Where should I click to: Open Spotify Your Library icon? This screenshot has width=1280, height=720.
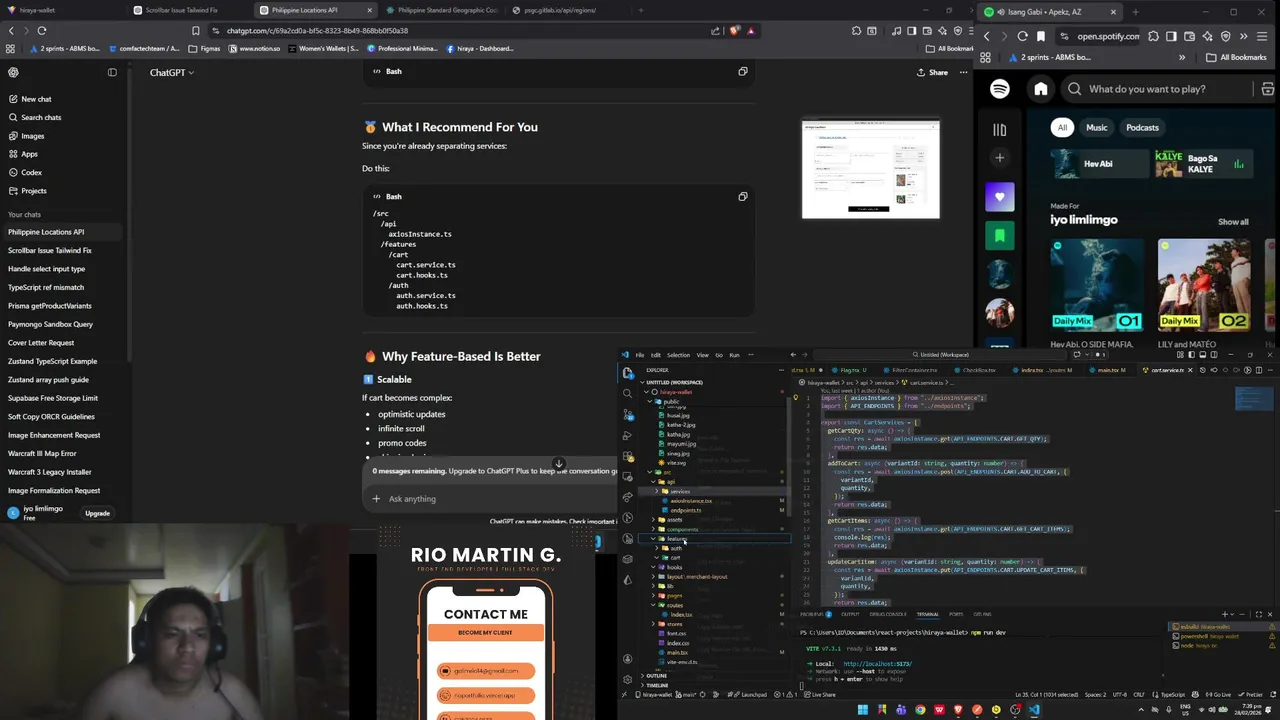(999, 129)
